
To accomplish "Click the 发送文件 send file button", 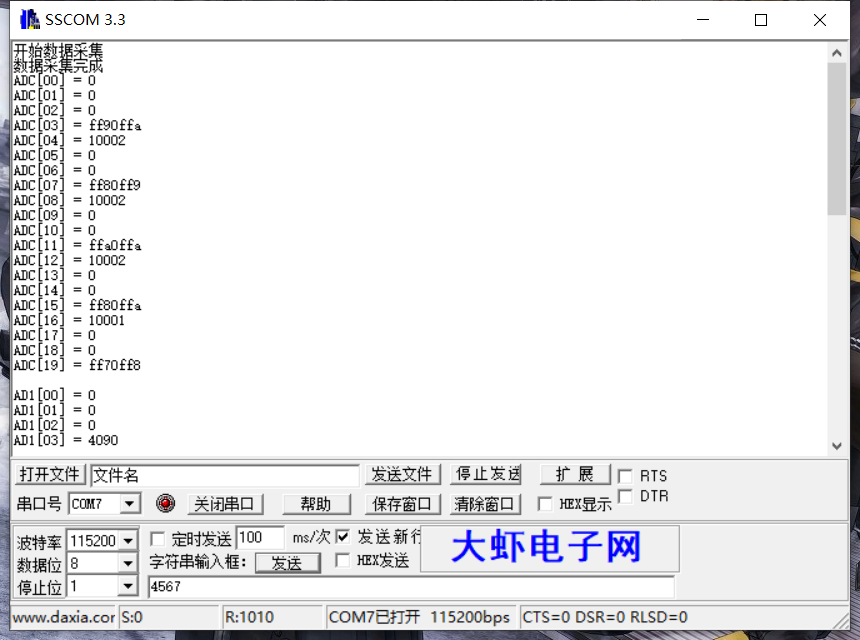I will (x=404, y=474).
